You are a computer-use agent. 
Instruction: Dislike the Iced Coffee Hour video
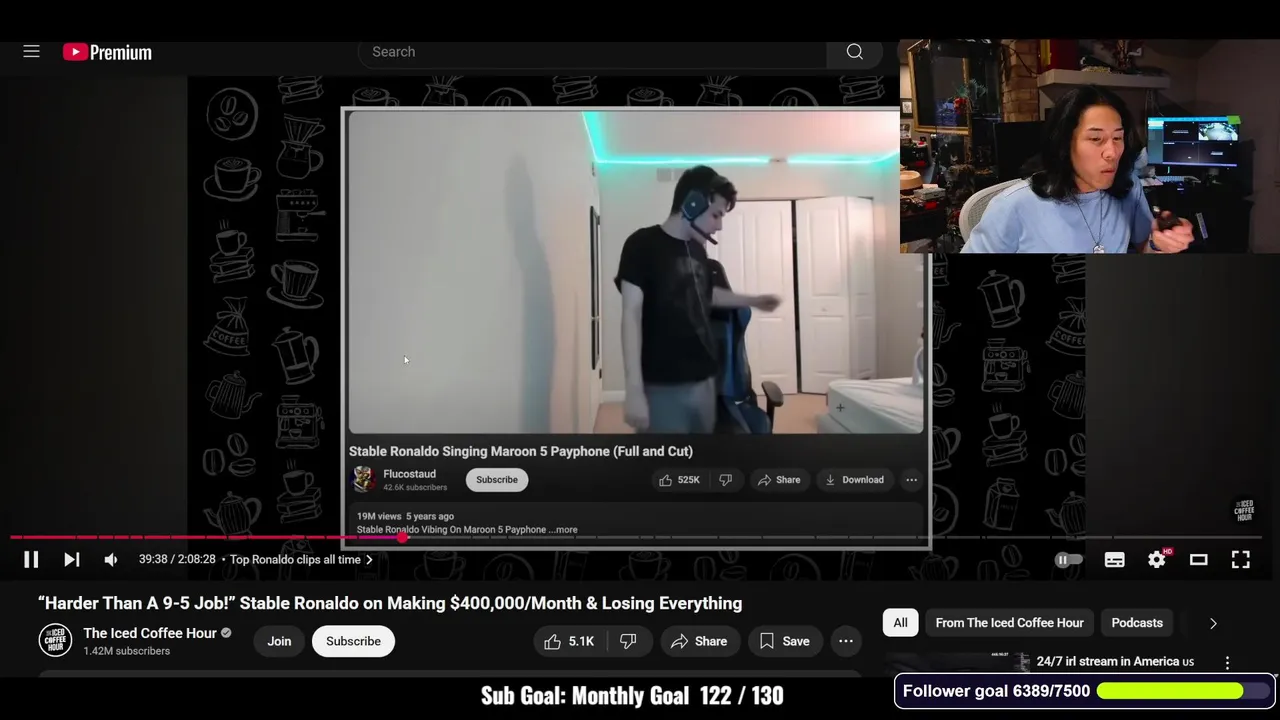coord(628,641)
